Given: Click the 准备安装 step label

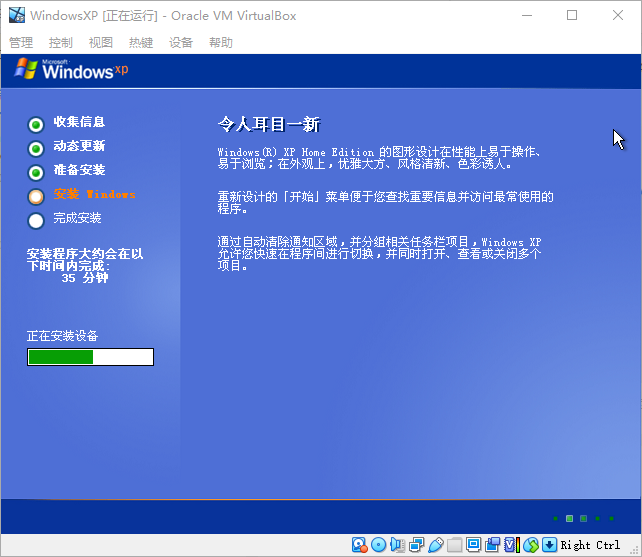Looking at the screenshot, I should coord(79,170).
